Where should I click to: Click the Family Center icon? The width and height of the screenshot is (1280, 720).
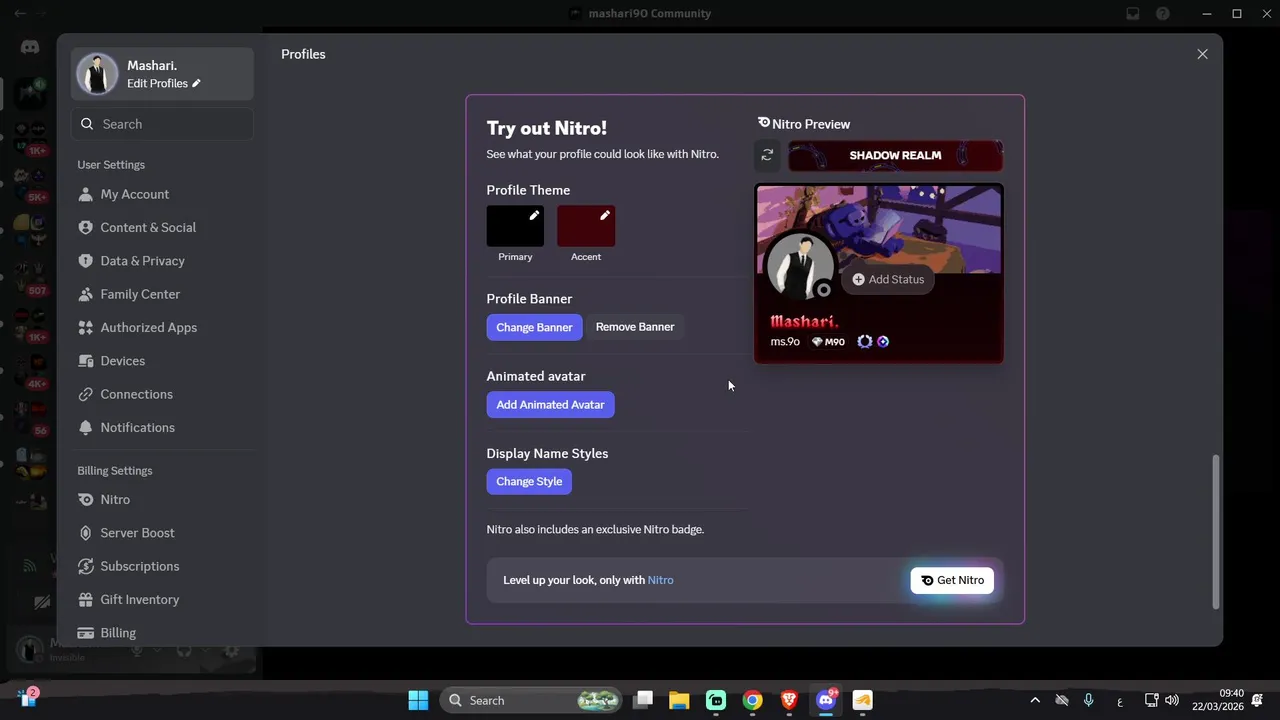pos(86,294)
